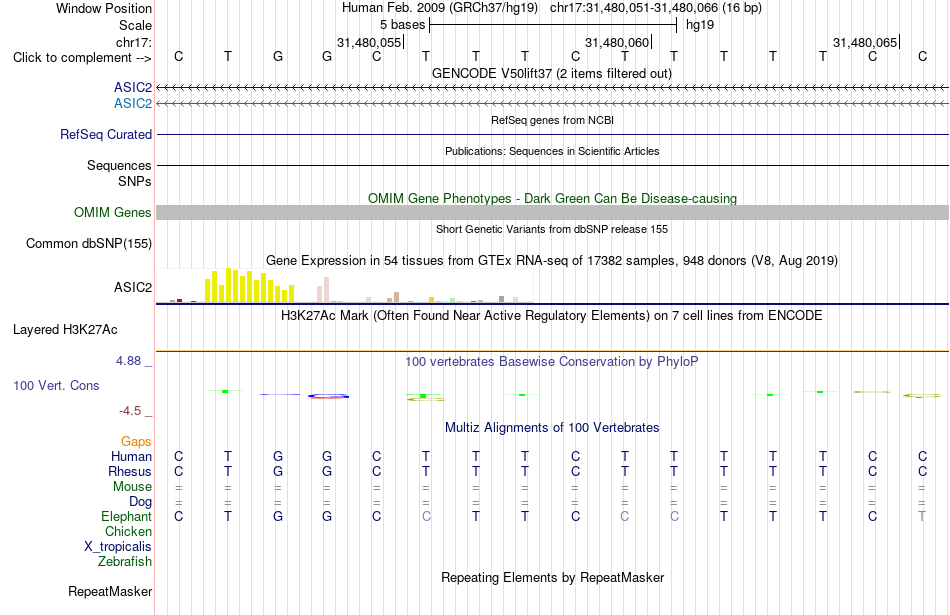Open 'Gene Expression in 54 tissues from GTEx' title

coord(552,261)
